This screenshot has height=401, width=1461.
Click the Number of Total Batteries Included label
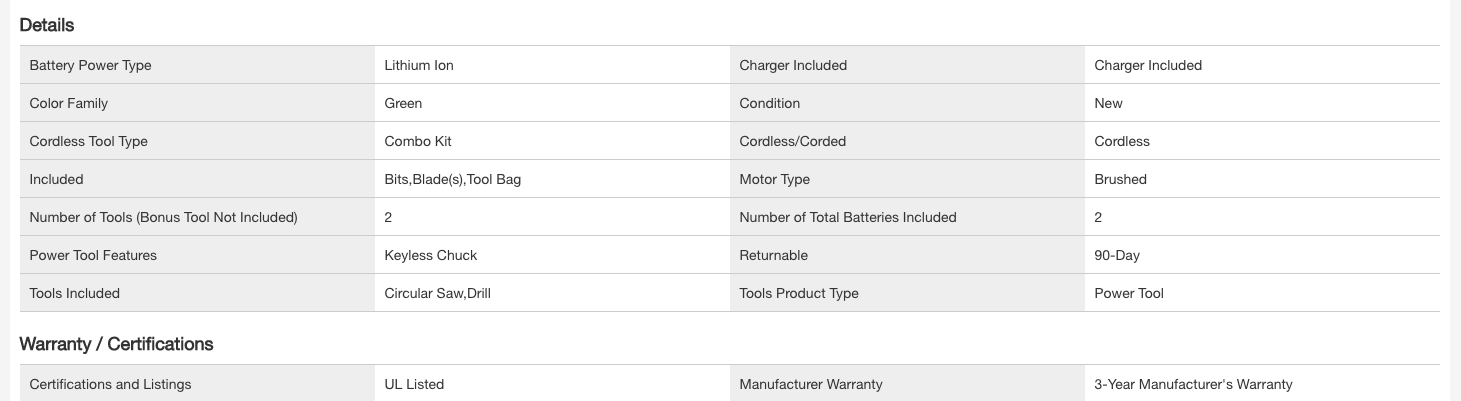point(848,217)
